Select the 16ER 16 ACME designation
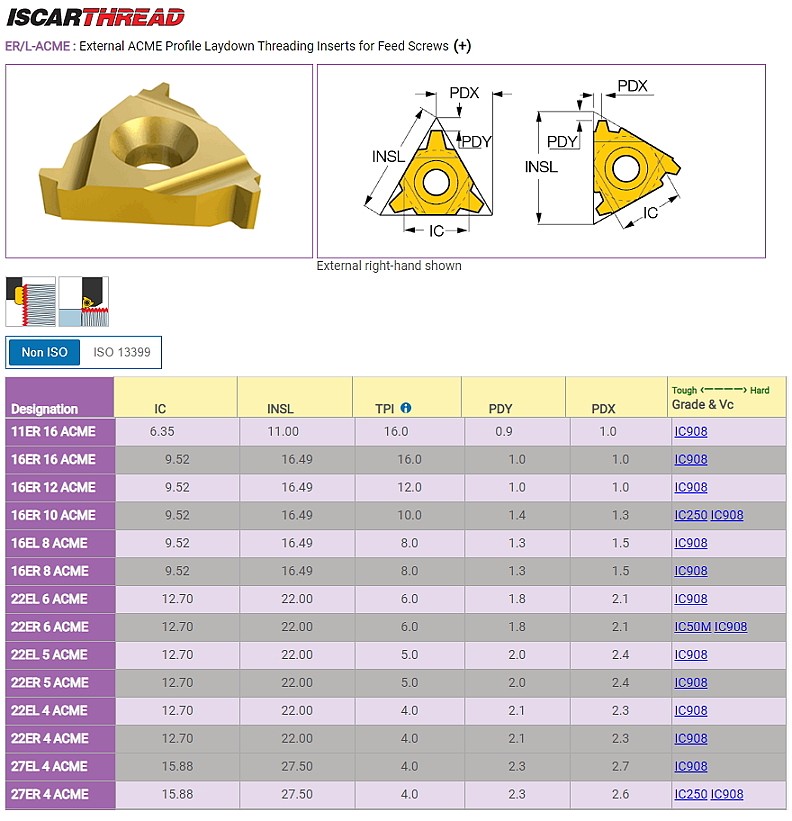Screen dimensions: 792x821 click(x=53, y=459)
